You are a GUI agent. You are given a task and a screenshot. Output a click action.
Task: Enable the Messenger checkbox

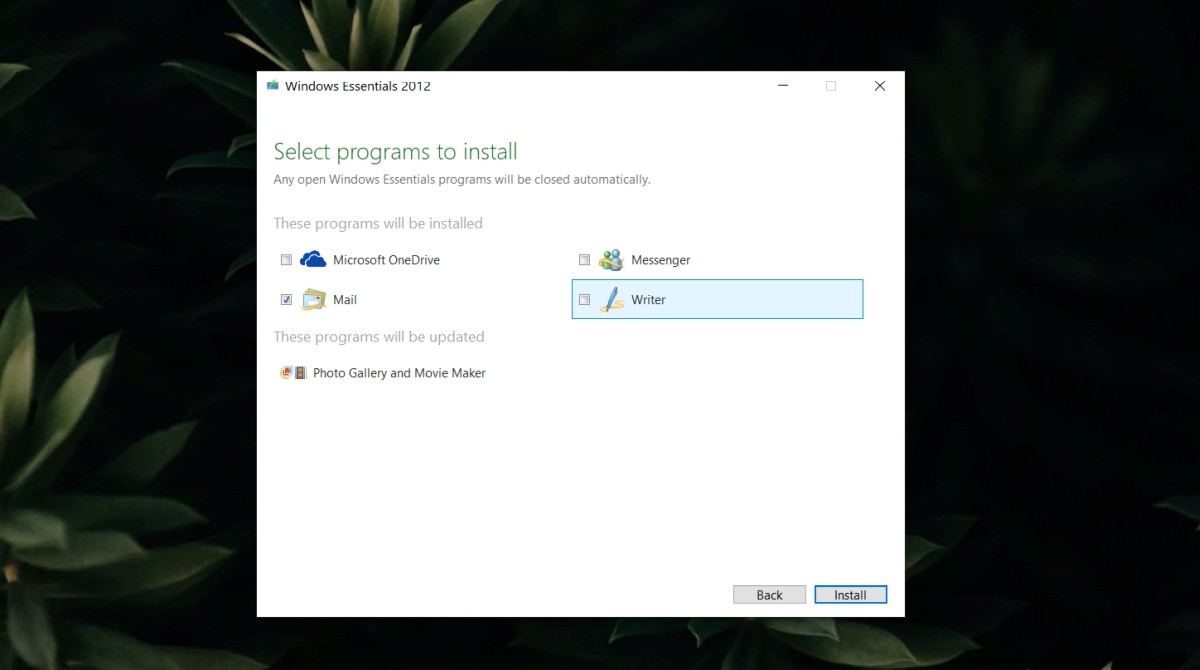click(584, 260)
